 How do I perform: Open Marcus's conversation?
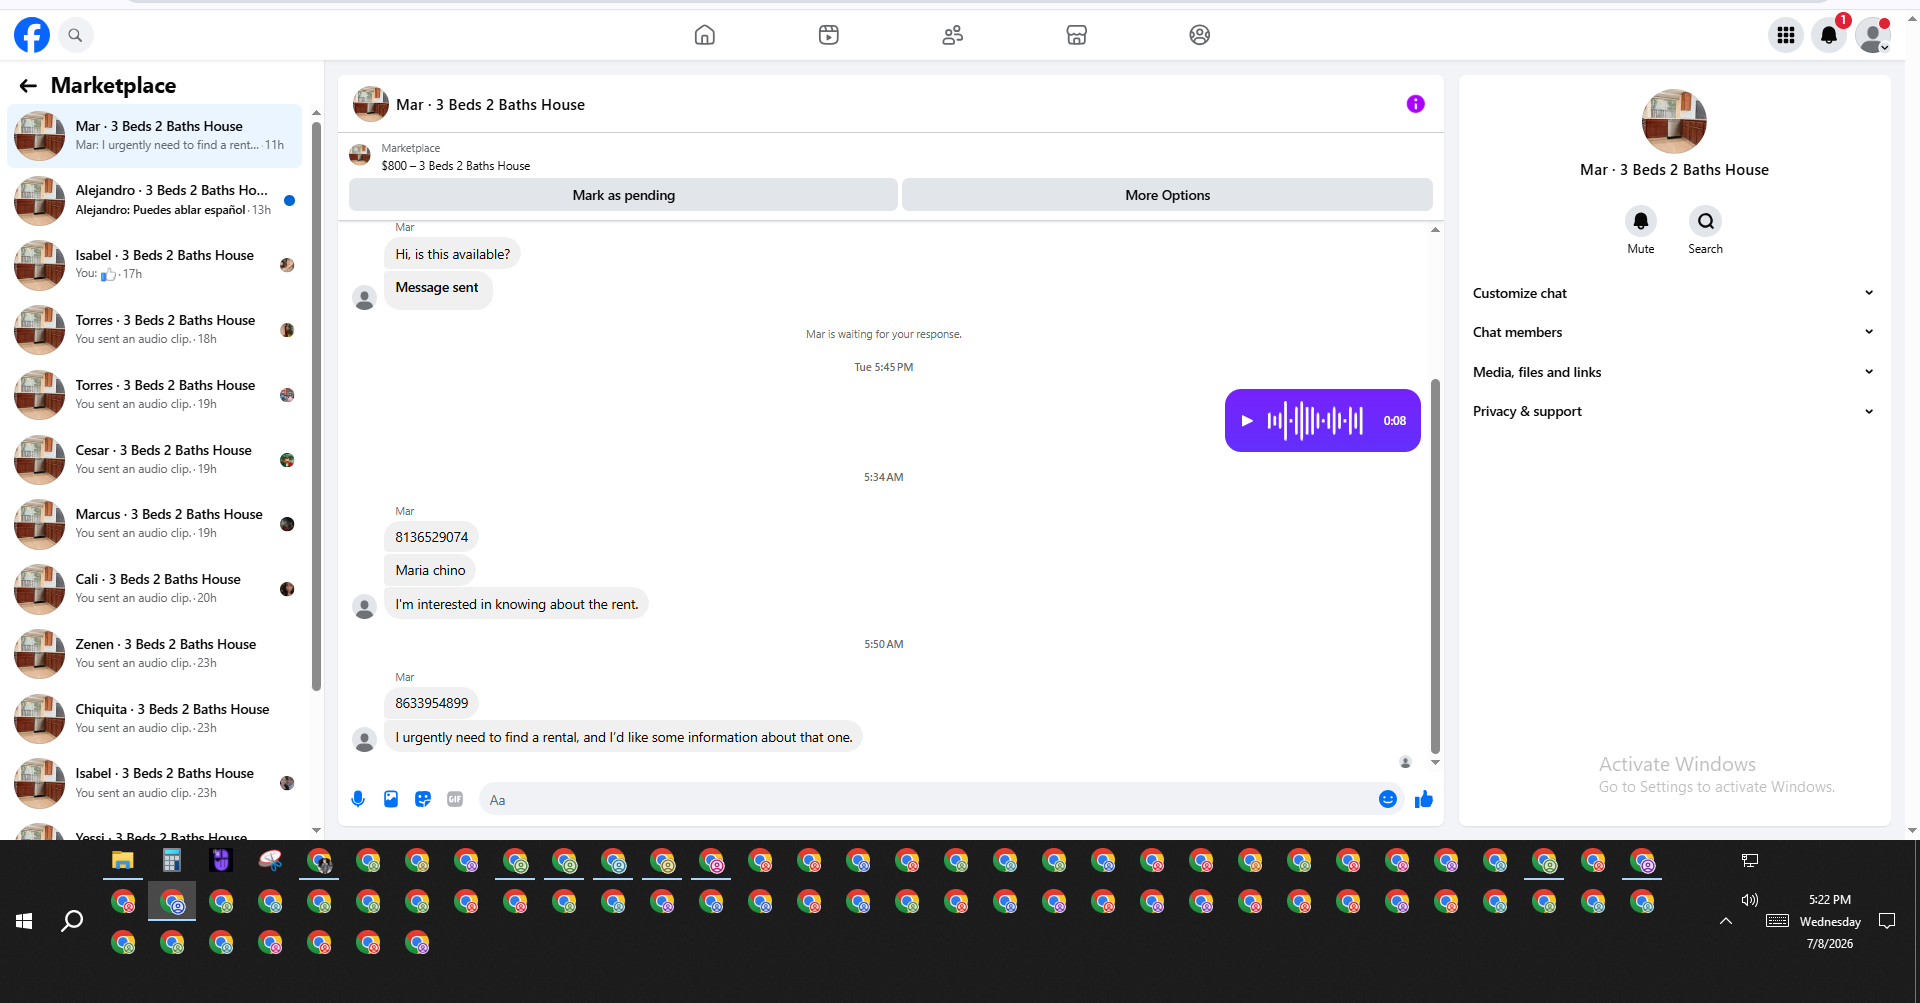[x=155, y=524]
